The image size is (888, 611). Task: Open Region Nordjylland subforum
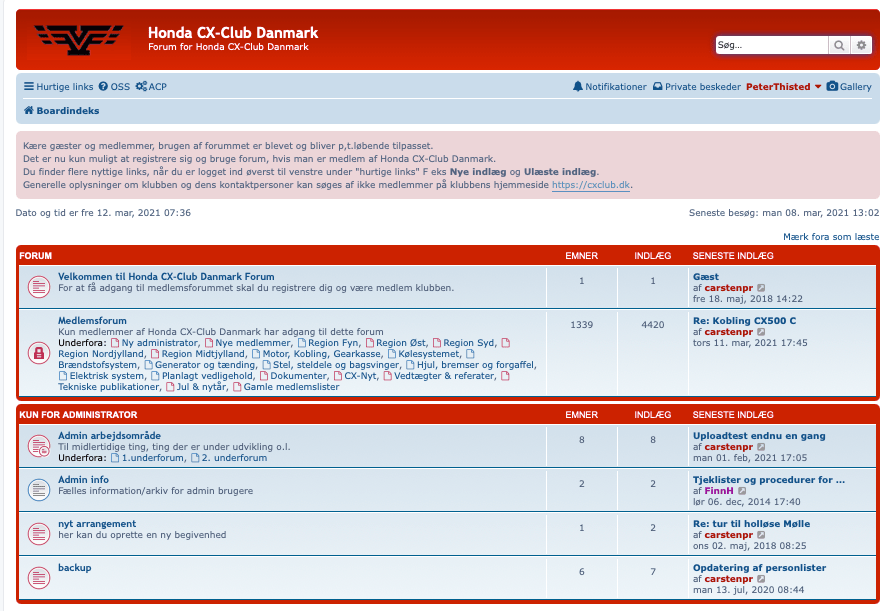click(101, 354)
